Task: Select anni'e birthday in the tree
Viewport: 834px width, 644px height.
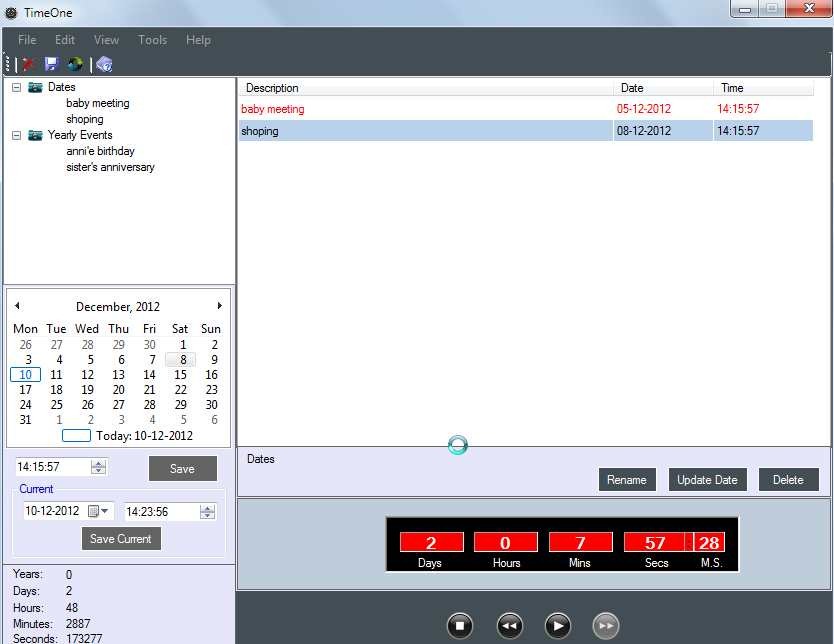Action: [100, 151]
